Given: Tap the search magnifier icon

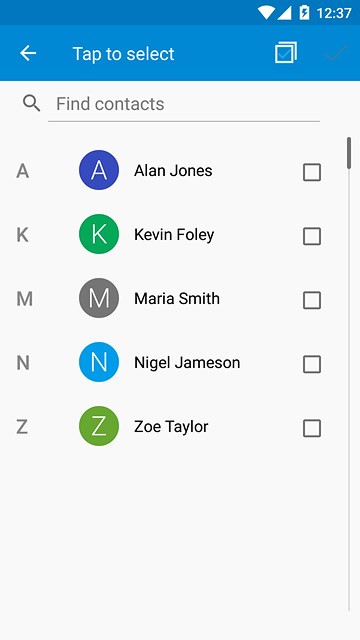Looking at the screenshot, I should coord(31,104).
